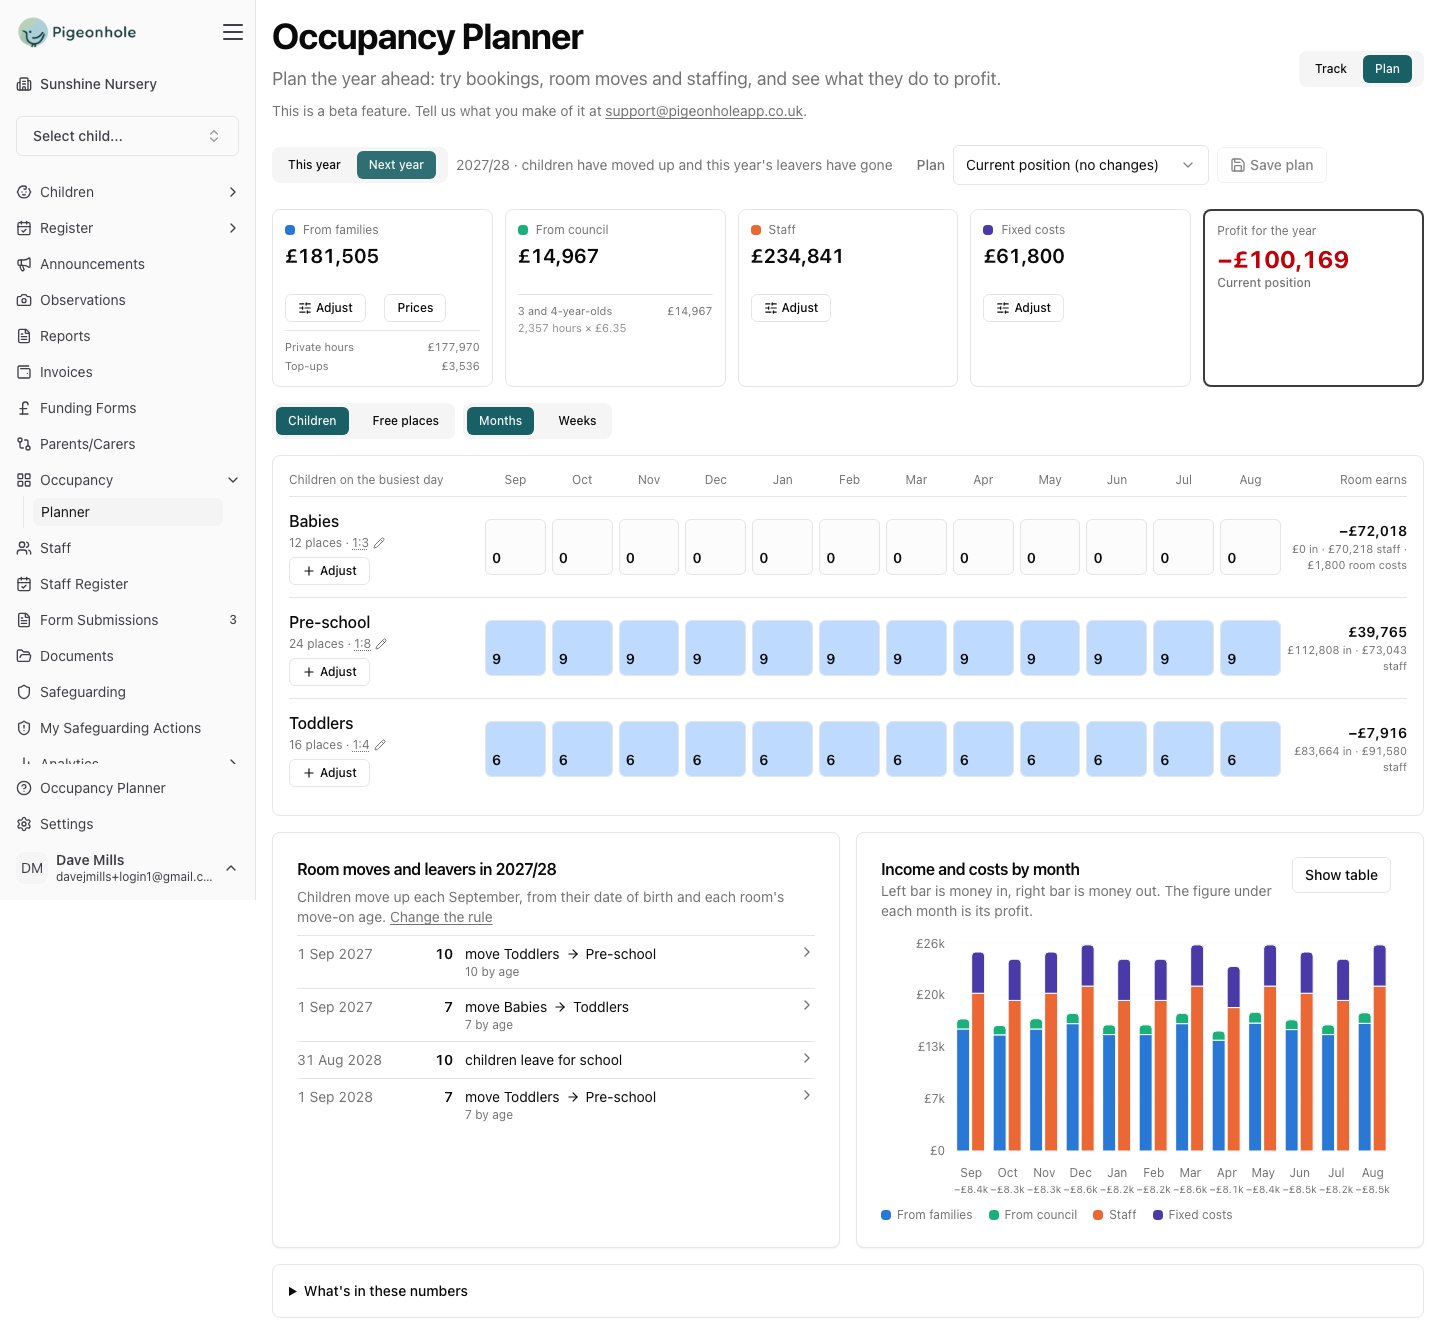Click Change the rule link
This screenshot has height=1334, width=1440.
coord(441,917)
